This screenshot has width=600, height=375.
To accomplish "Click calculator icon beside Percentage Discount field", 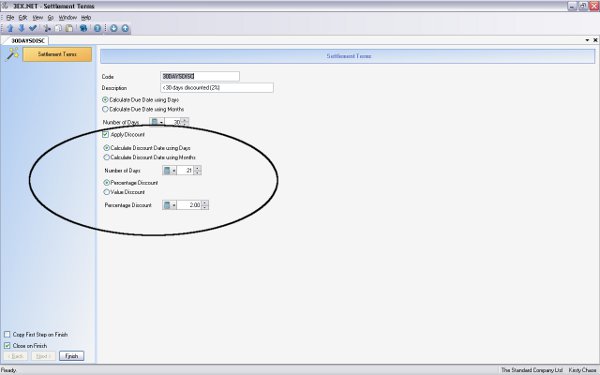I will click(x=167, y=205).
